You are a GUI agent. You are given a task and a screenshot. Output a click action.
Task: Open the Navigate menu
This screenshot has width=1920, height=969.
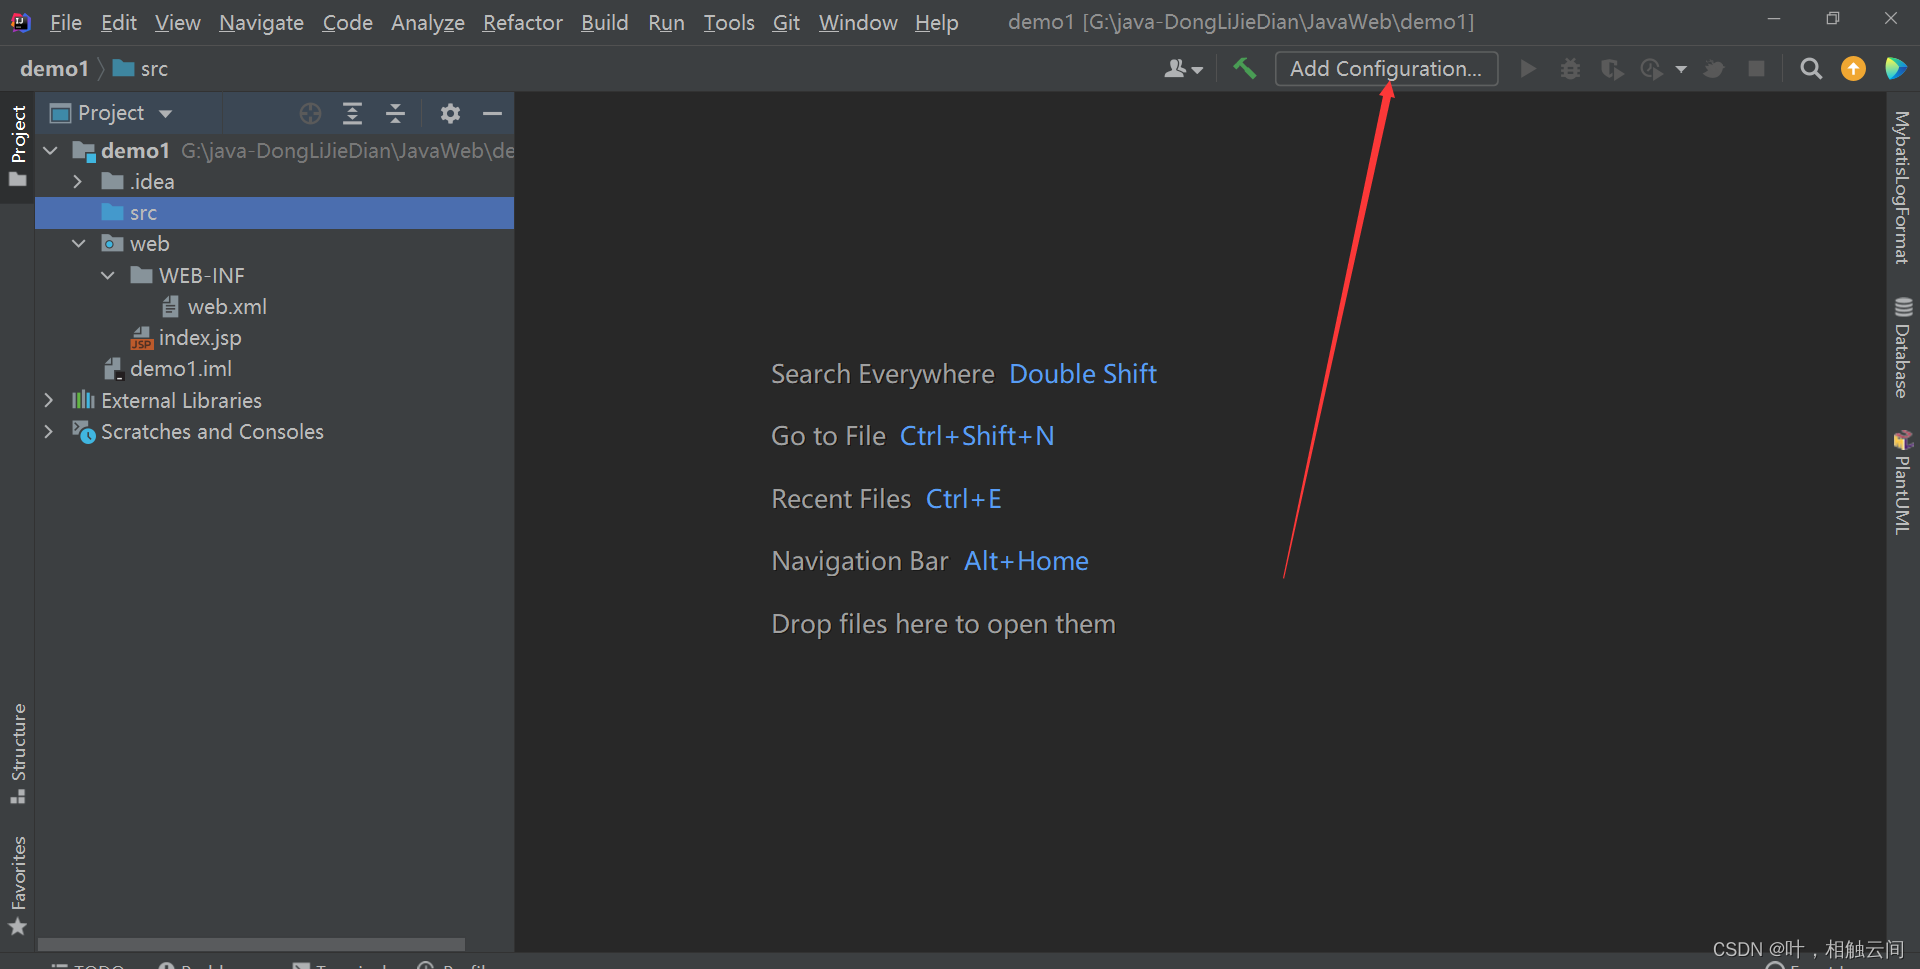261,22
